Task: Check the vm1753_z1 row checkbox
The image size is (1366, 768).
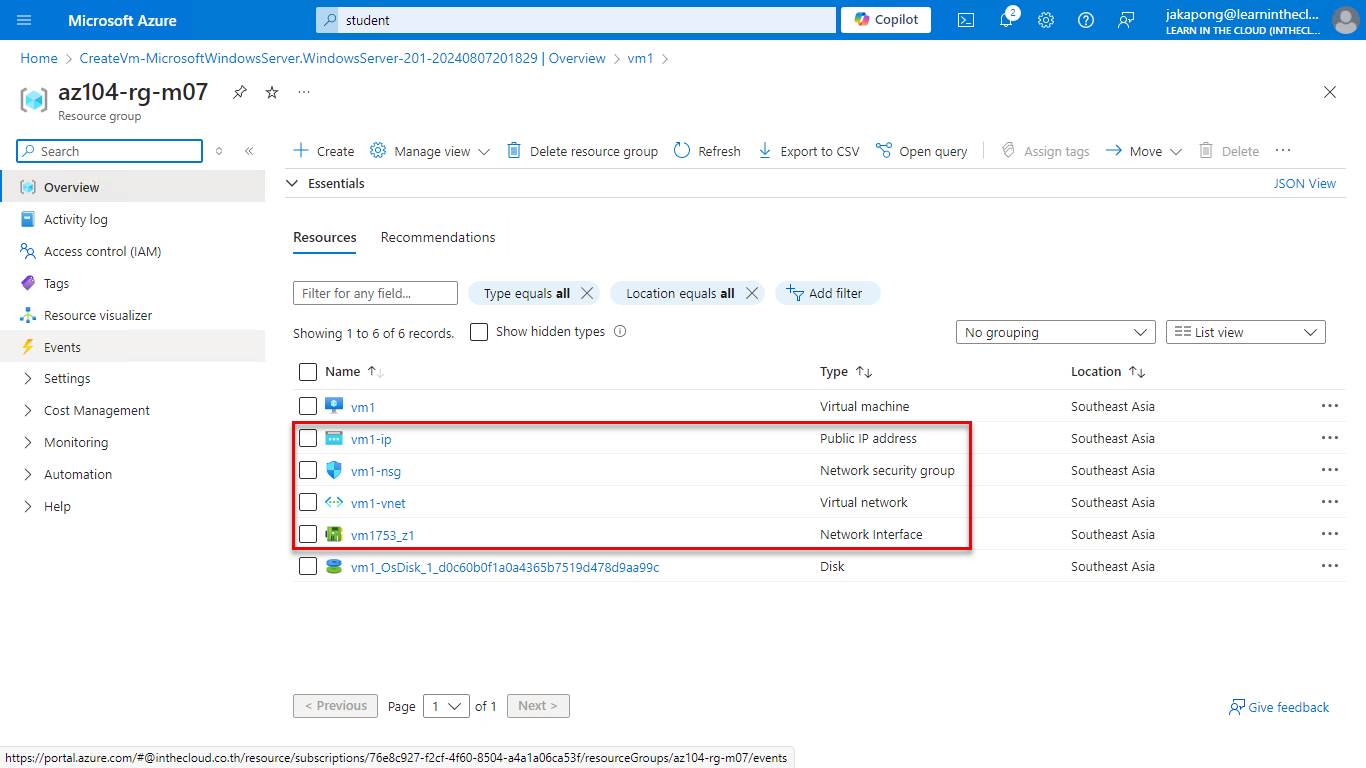Action: click(x=308, y=534)
